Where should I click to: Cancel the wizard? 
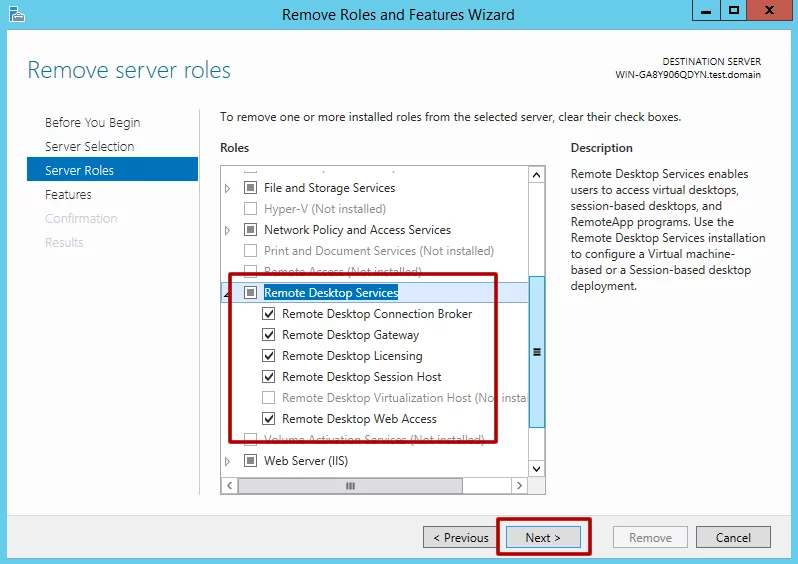[733, 538]
